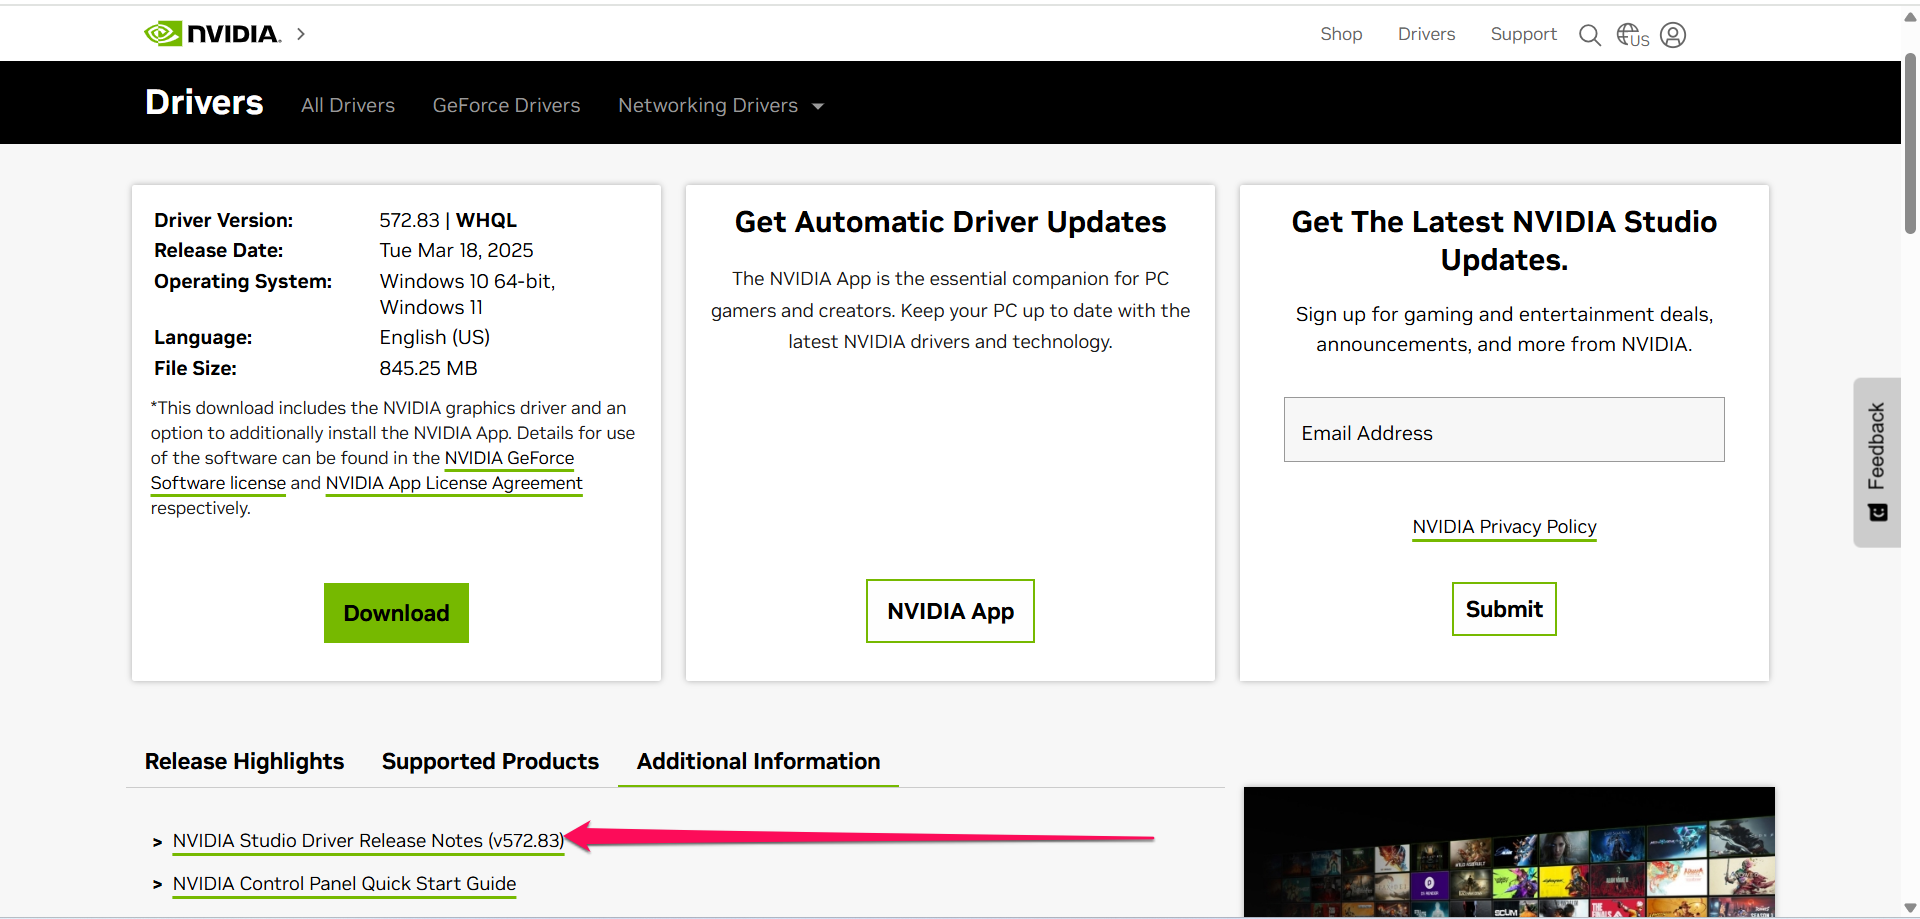Open the user account profile icon
Screen dimensions: 1920x919
coord(1673,35)
